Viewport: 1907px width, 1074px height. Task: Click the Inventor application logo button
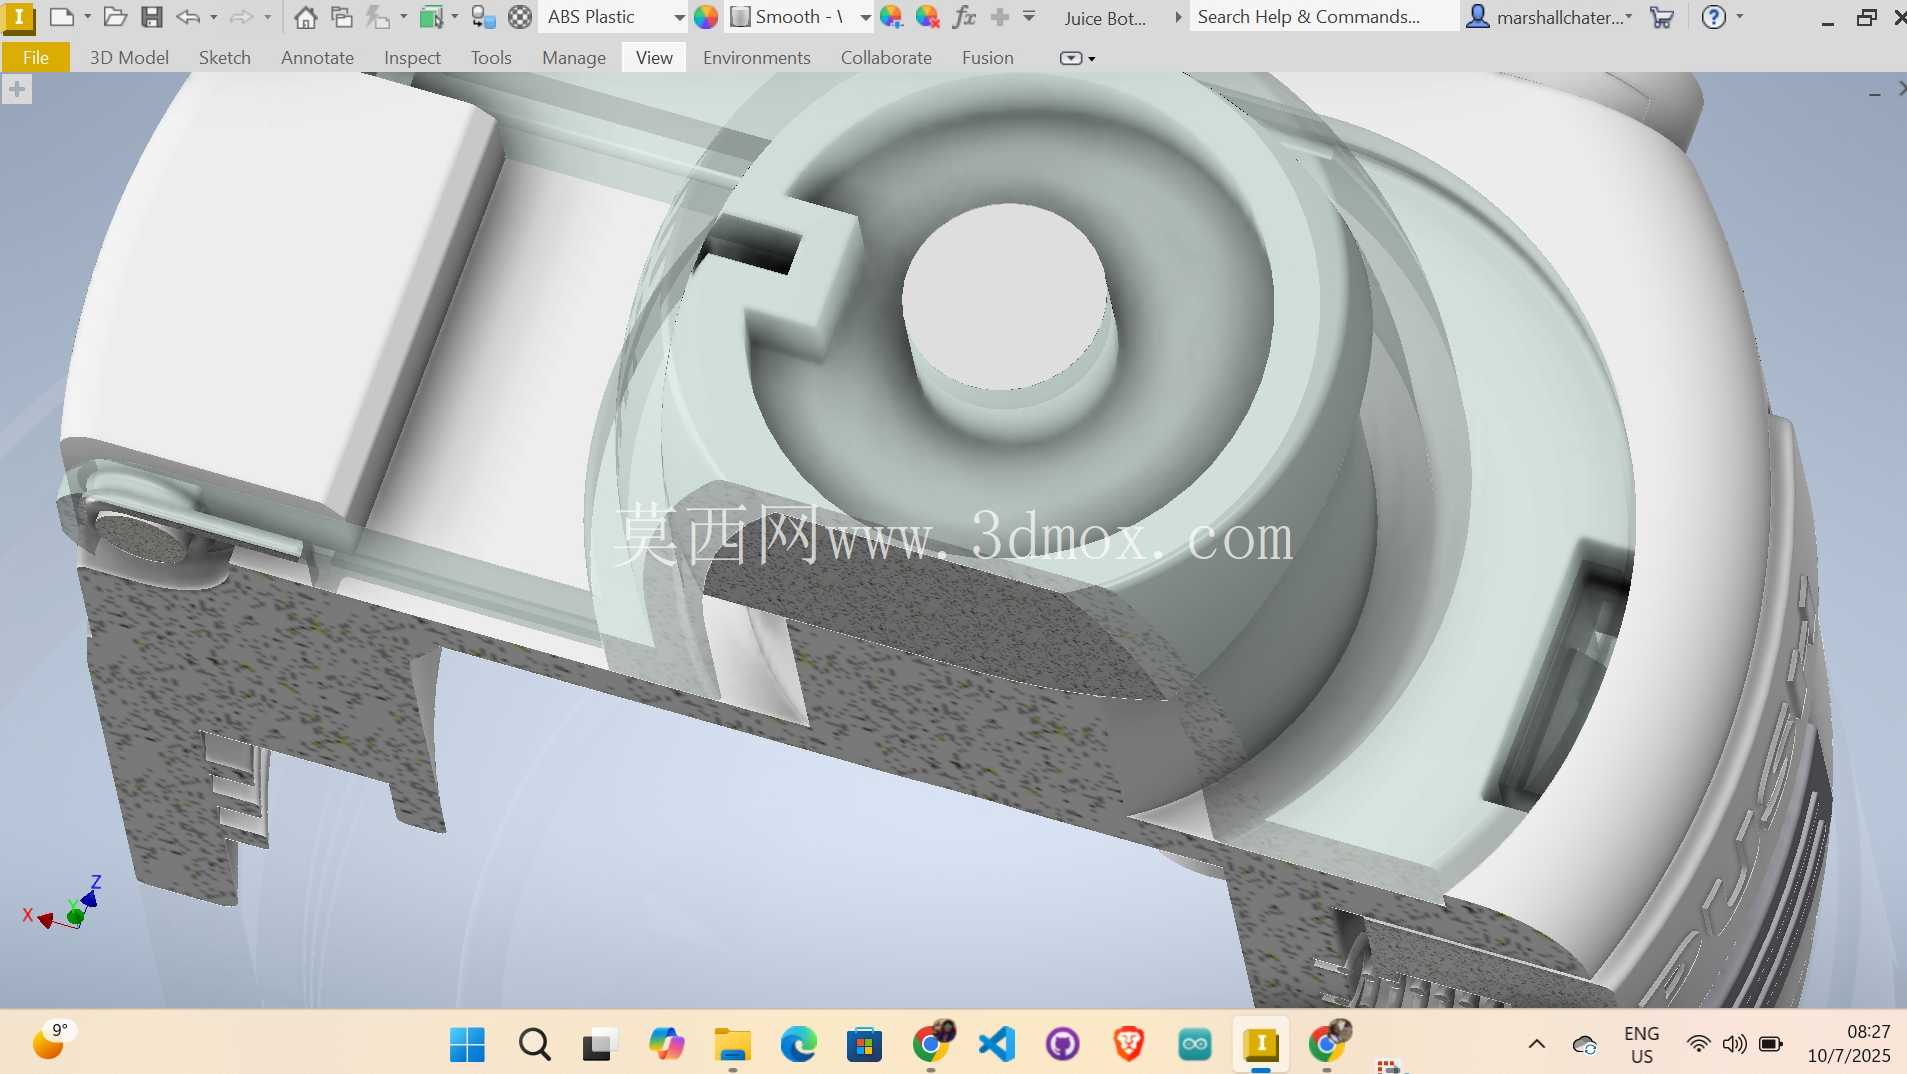click(18, 17)
